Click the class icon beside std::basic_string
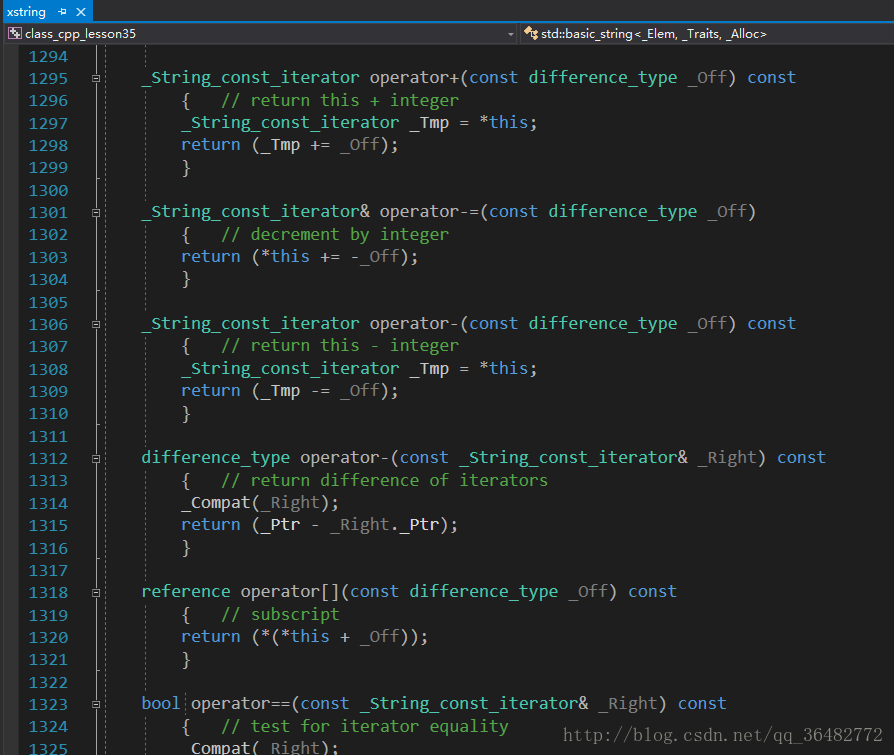894x755 pixels. 531,33
